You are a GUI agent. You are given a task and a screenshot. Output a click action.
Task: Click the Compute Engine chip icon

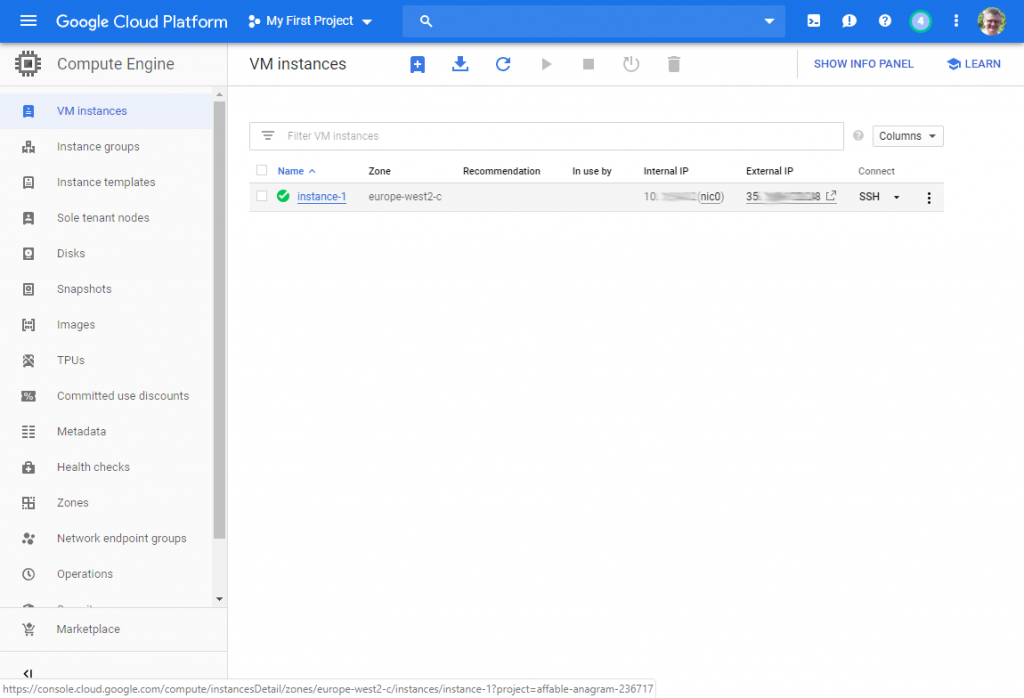(x=27, y=64)
